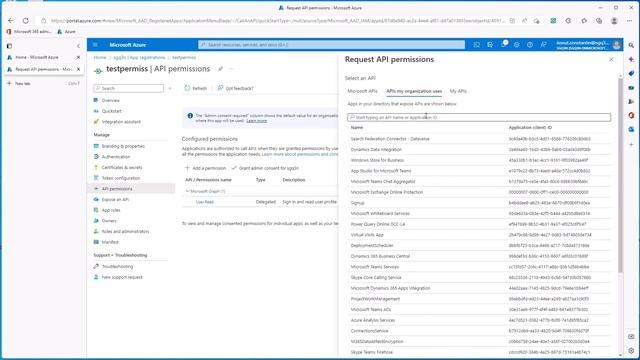Viewport: 640px width, 360px height.
Task: Add an app to the Edge sidebar plus
Action: tap(631, 144)
